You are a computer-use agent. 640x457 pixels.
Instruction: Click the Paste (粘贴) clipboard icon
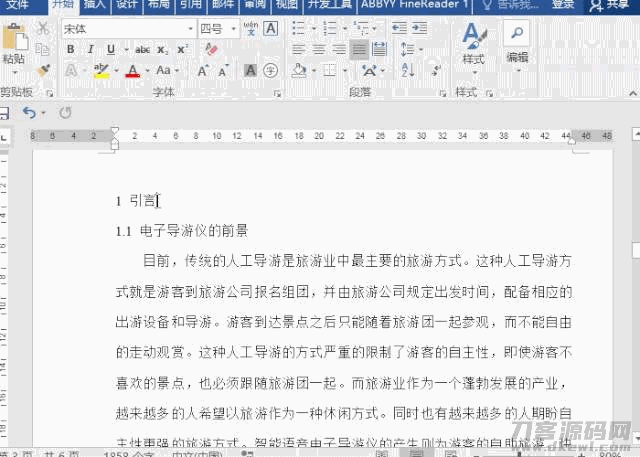tap(15, 38)
